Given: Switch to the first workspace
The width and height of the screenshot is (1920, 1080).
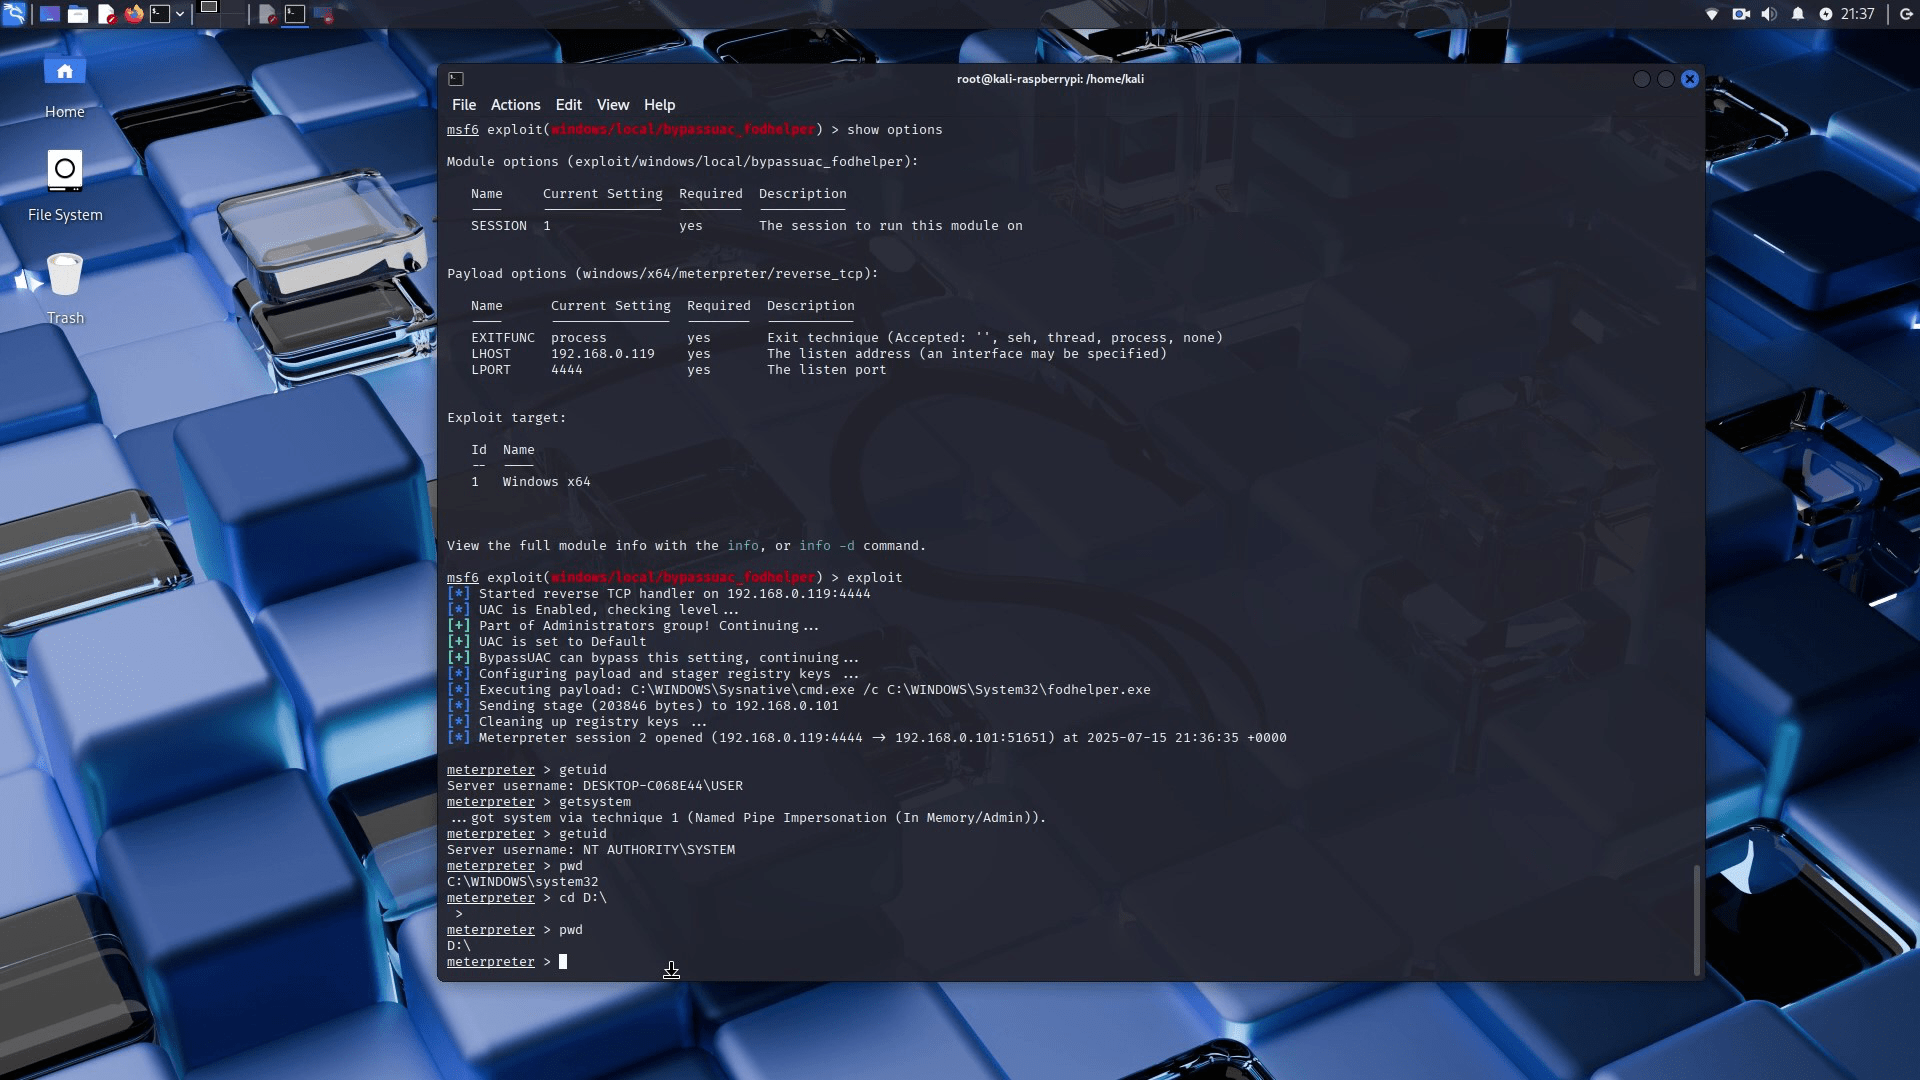Looking at the screenshot, I should [x=209, y=8].
